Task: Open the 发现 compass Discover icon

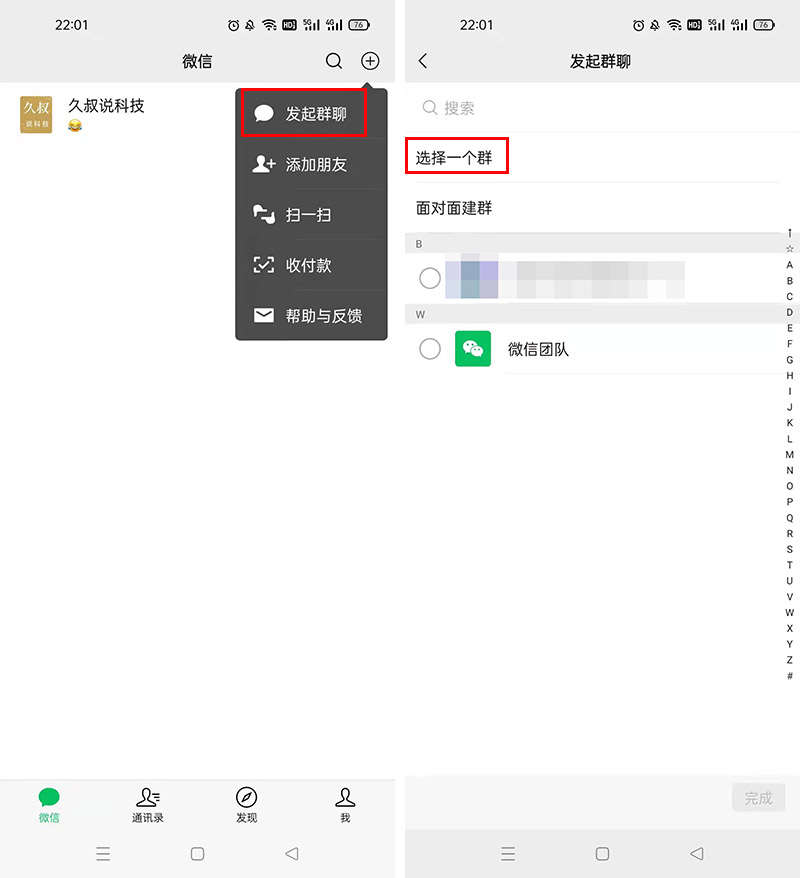Action: click(246, 803)
